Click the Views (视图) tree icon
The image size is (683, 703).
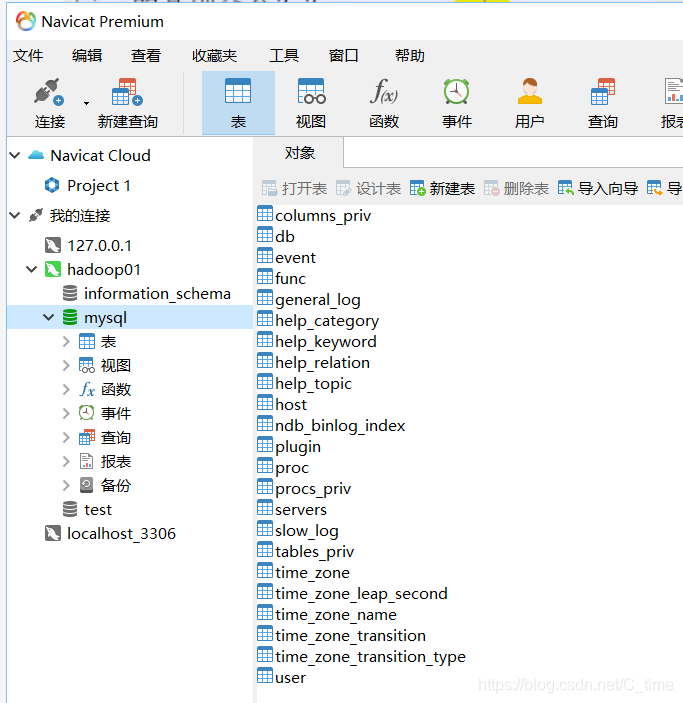click(x=87, y=365)
